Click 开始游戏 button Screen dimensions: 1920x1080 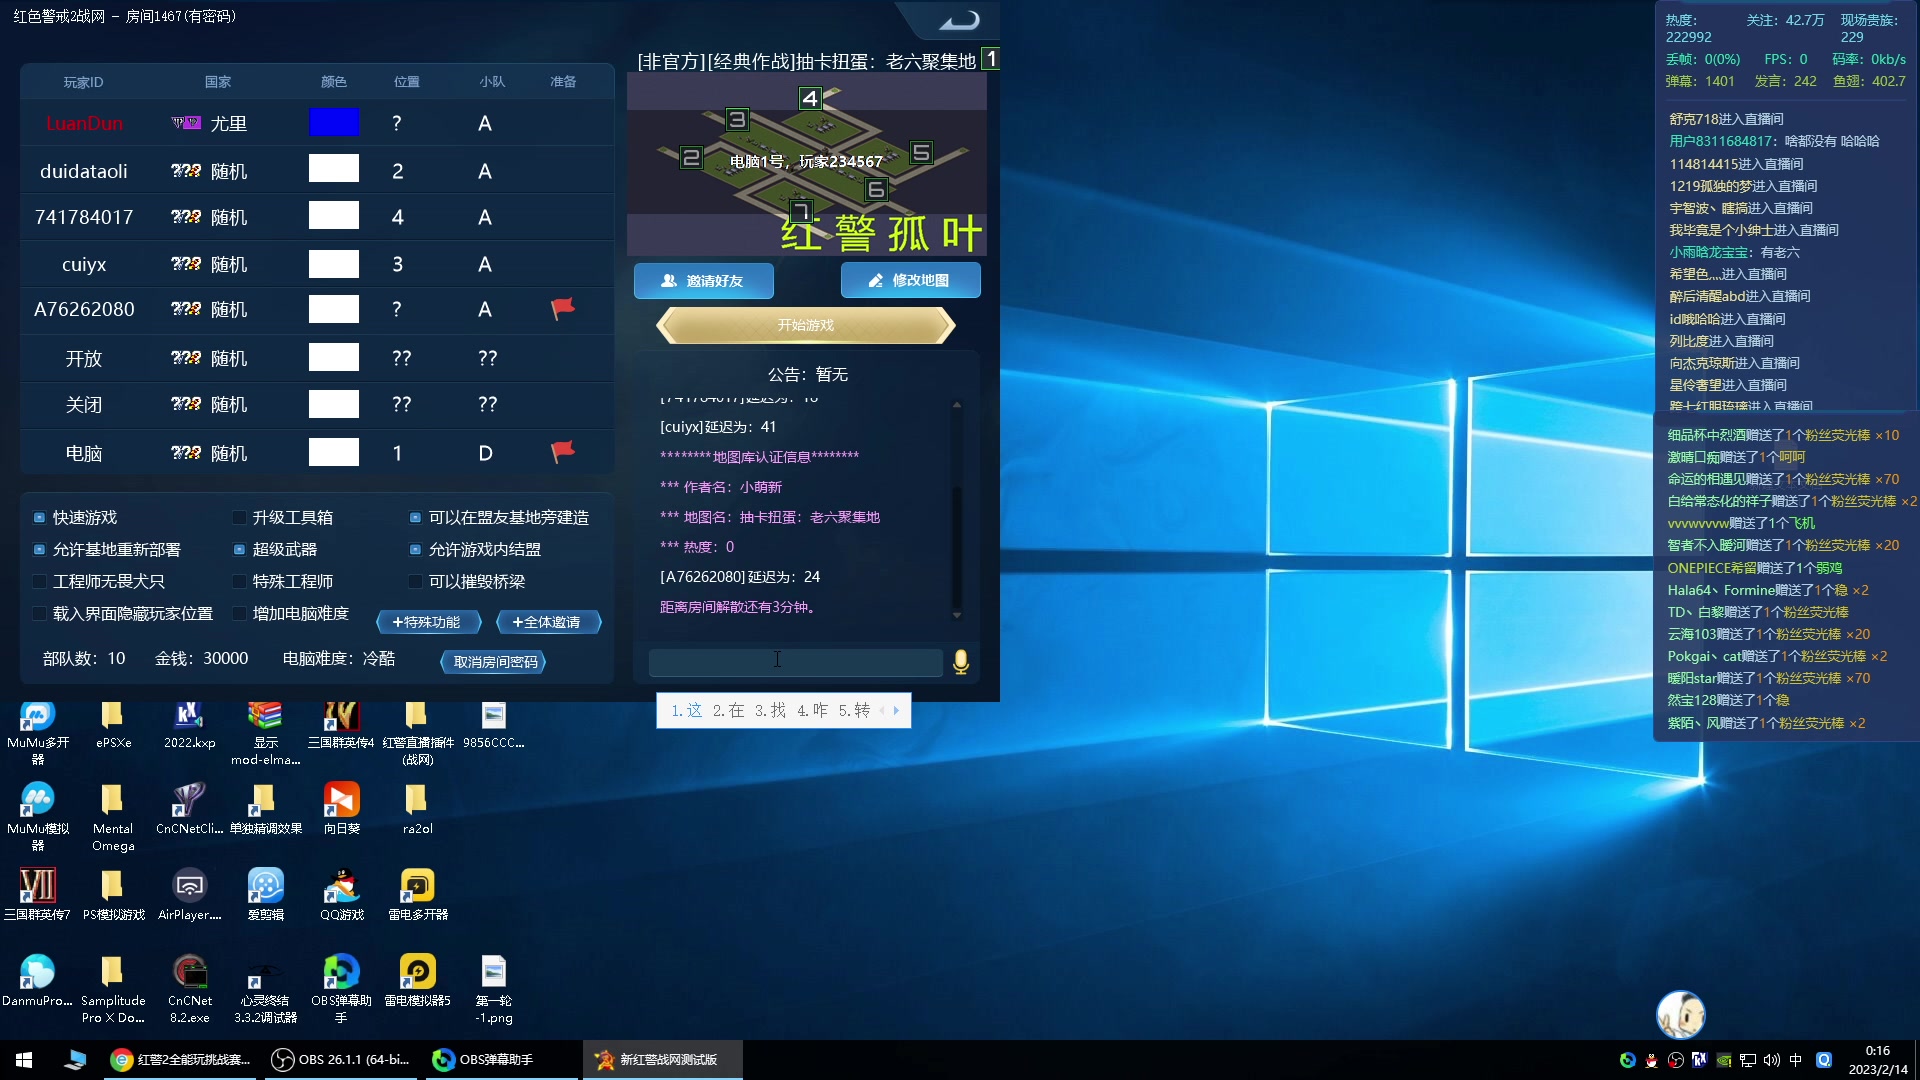pos(806,325)
